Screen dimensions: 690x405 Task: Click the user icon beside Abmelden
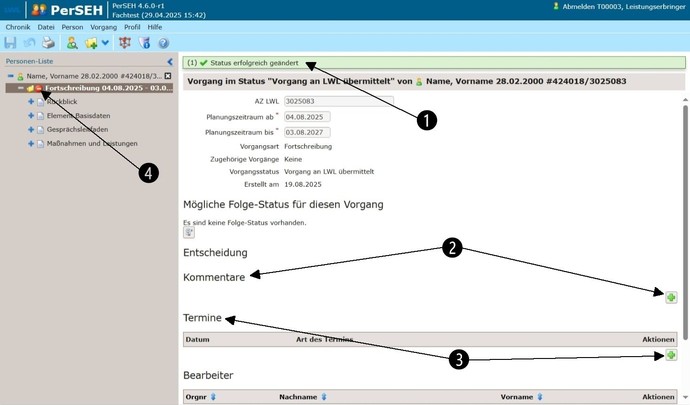556,6
